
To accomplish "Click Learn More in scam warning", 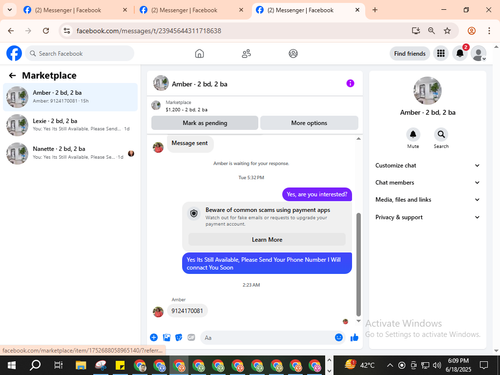I will pyautogui.click(x=267, y=239).
